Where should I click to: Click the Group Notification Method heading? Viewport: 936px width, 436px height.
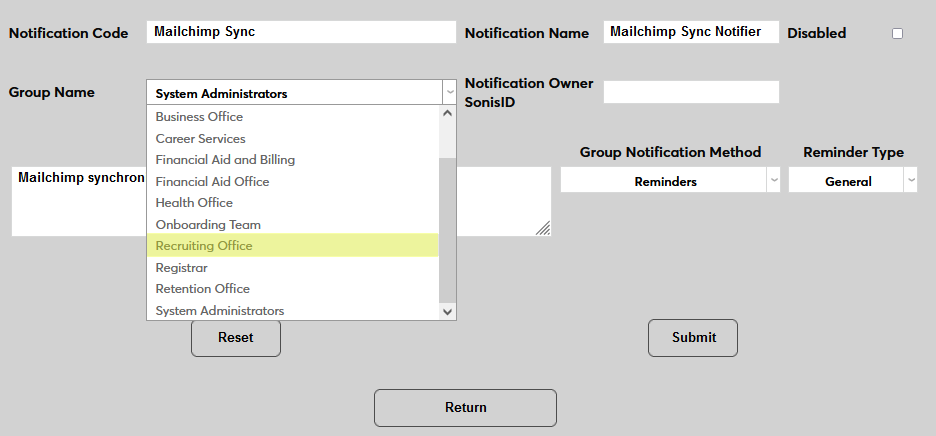pyautogui.click(x=670, y=152)
